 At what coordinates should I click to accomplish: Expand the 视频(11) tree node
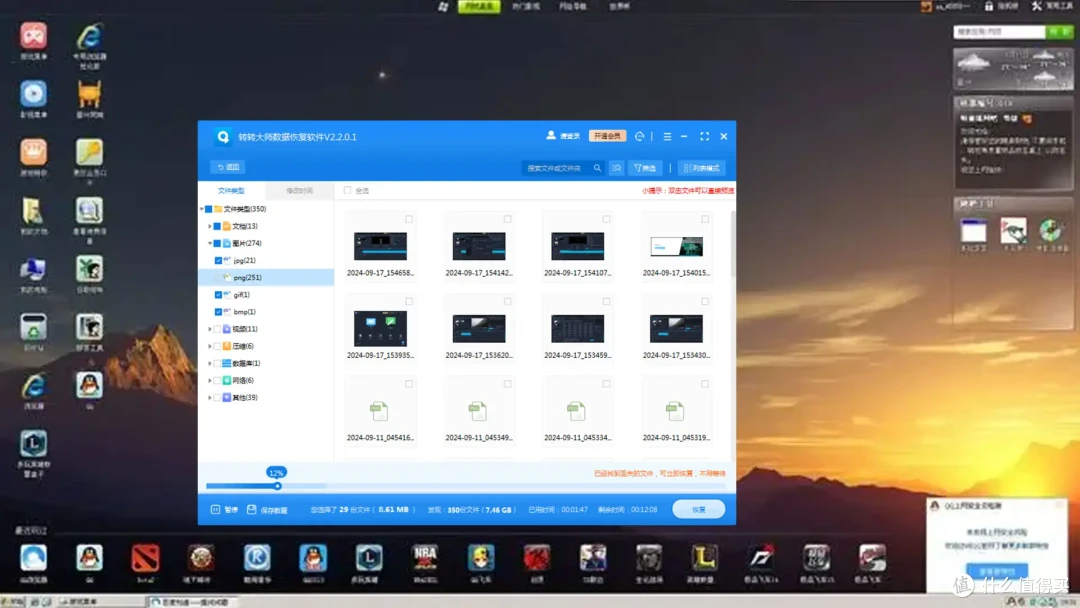(210, 329)
